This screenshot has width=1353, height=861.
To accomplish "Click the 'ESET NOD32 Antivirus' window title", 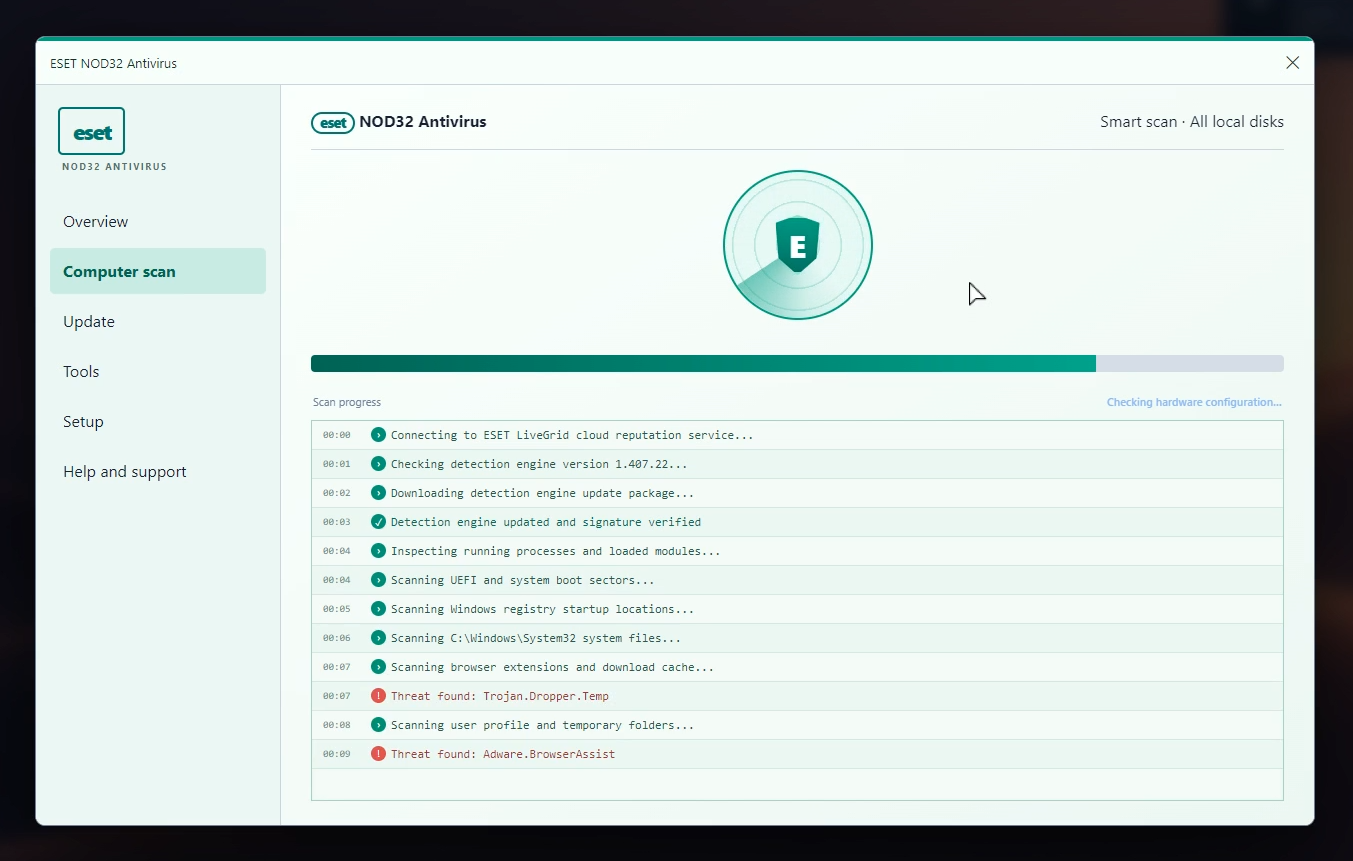I will coord(113,63).
